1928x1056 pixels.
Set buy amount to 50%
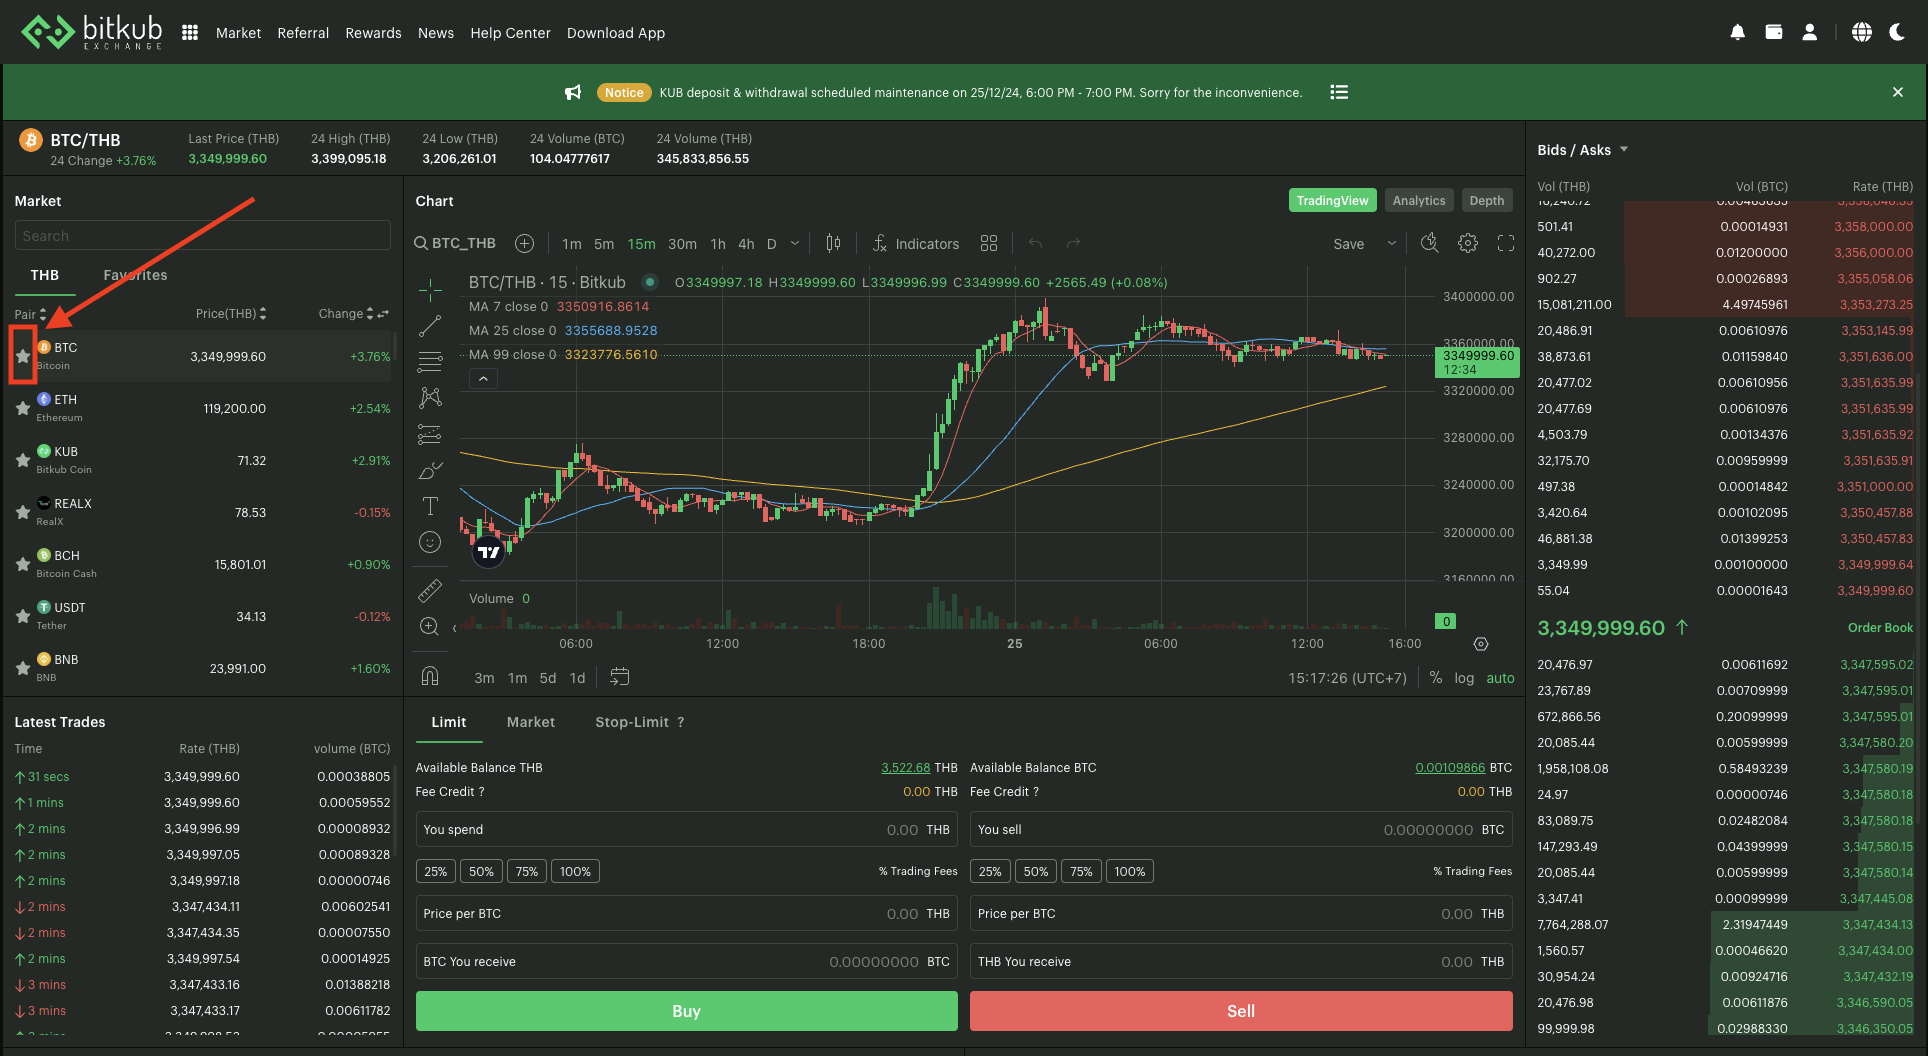pyautogui.click(x=481, y=871)
